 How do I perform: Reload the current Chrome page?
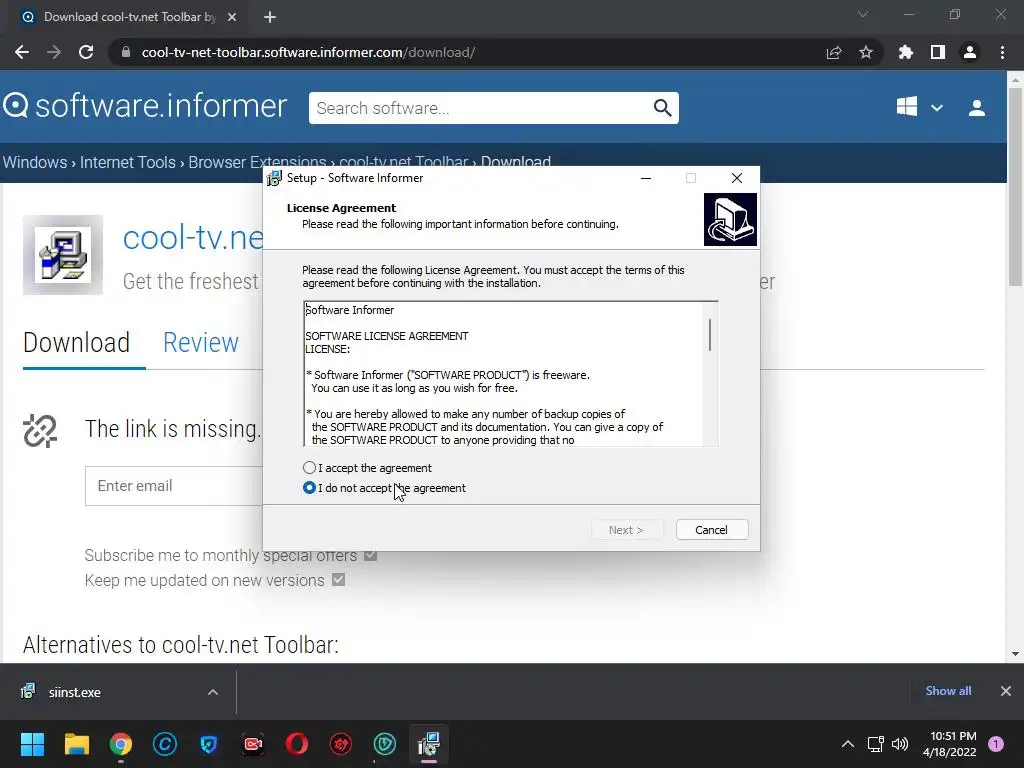[86, 52]
